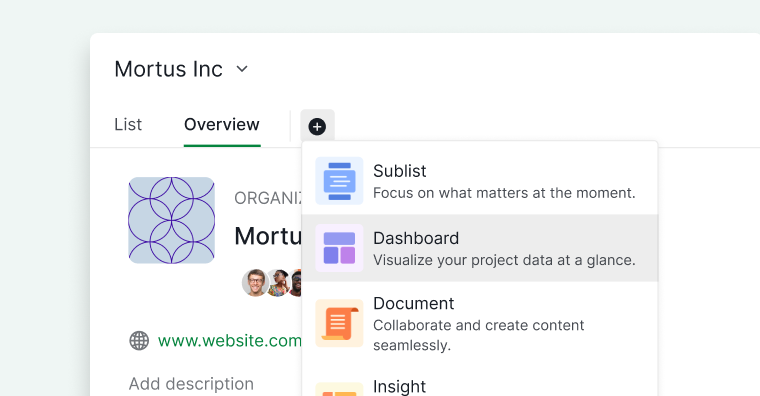Choose the Dashboard option title

pos(416,238)
